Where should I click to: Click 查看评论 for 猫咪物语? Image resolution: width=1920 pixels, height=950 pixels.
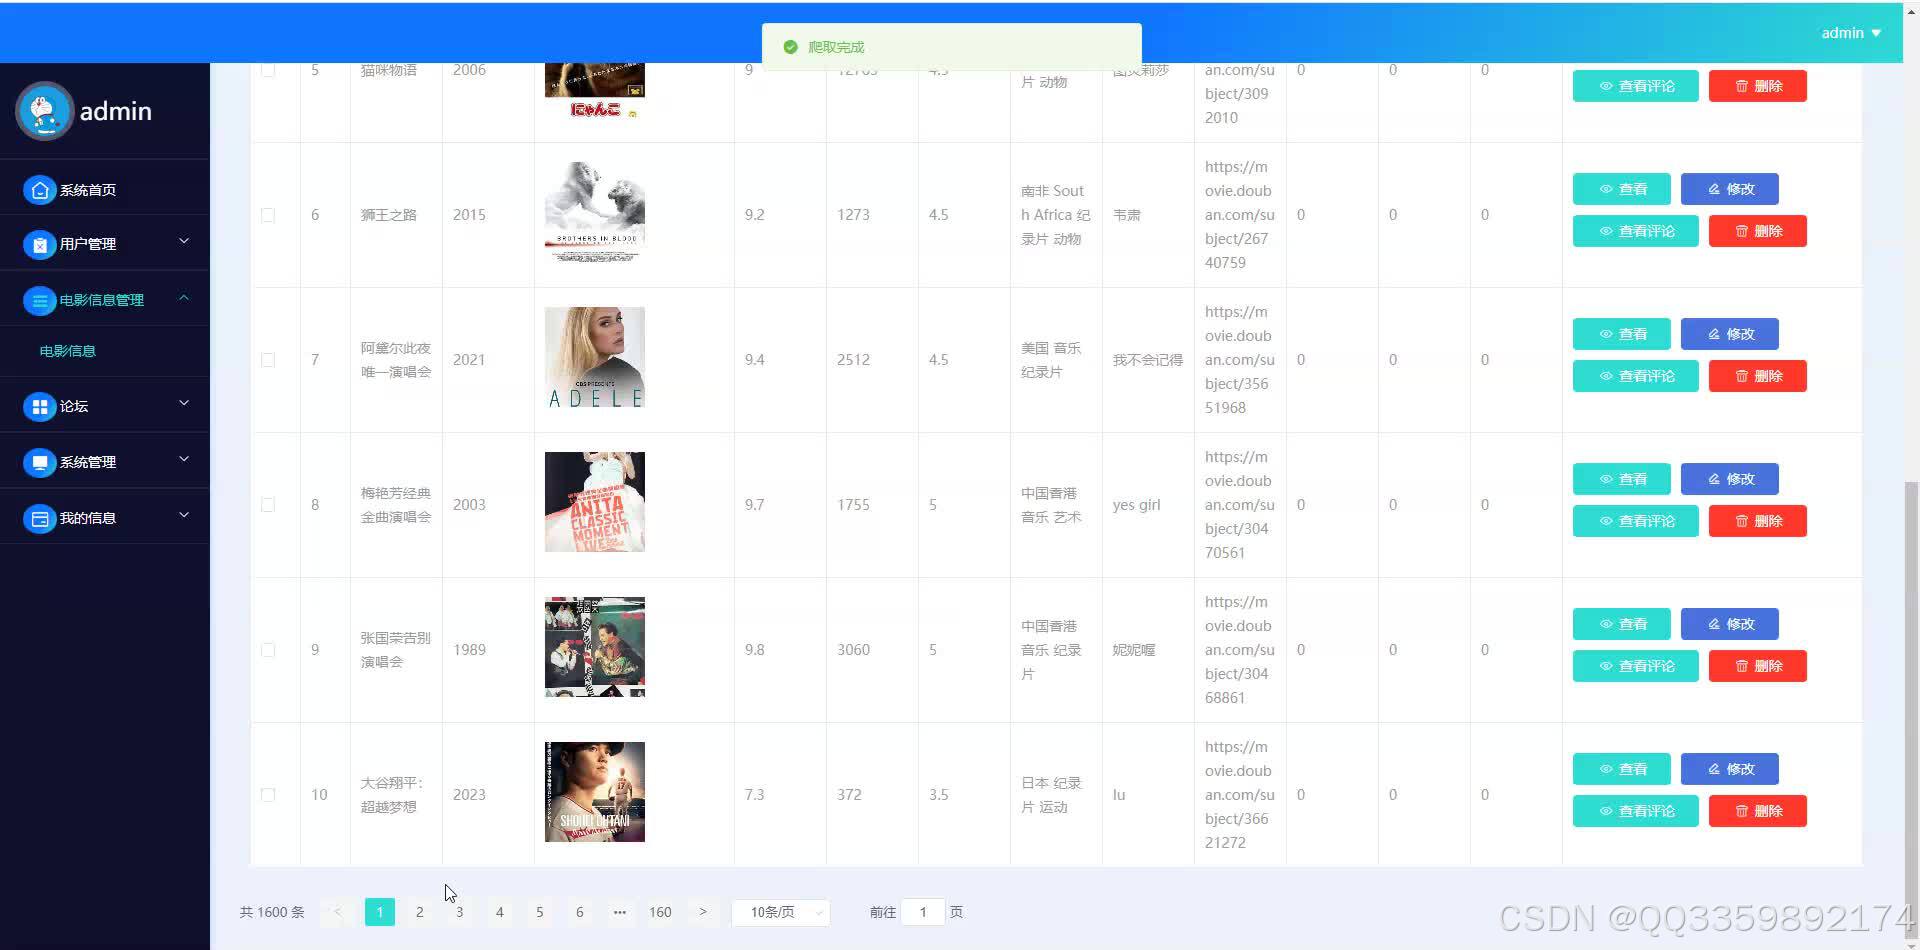coord(1636,86)
